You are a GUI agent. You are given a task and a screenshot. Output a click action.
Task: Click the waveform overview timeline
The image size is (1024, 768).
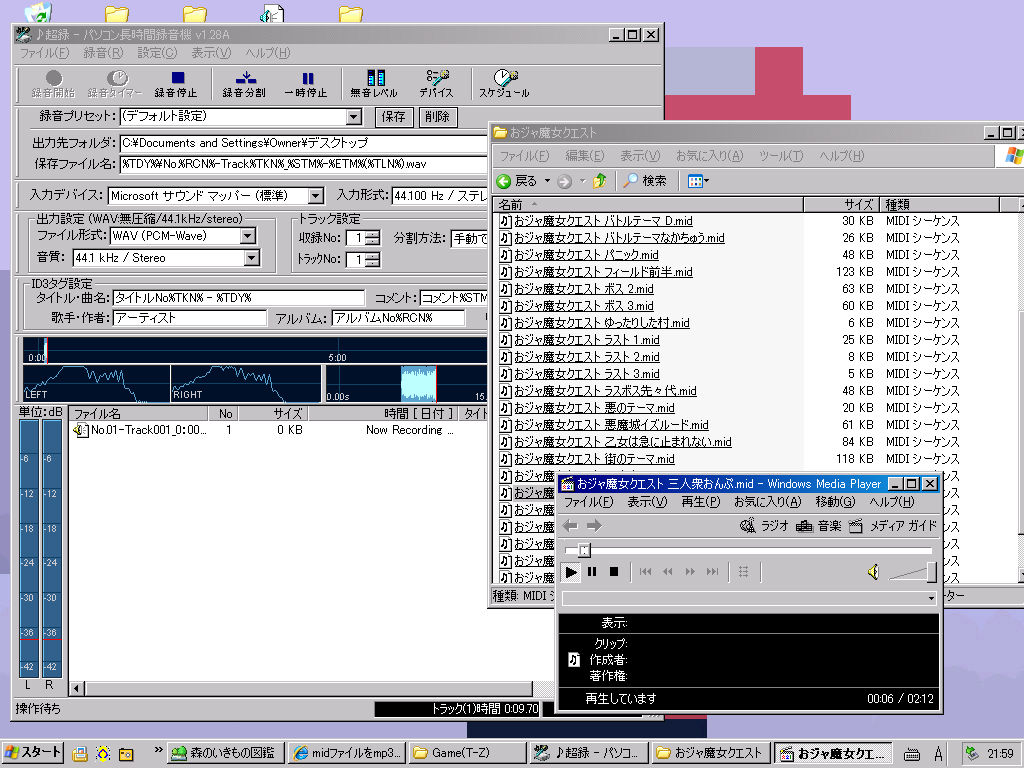pyautogui.click(x=255, y=350)
